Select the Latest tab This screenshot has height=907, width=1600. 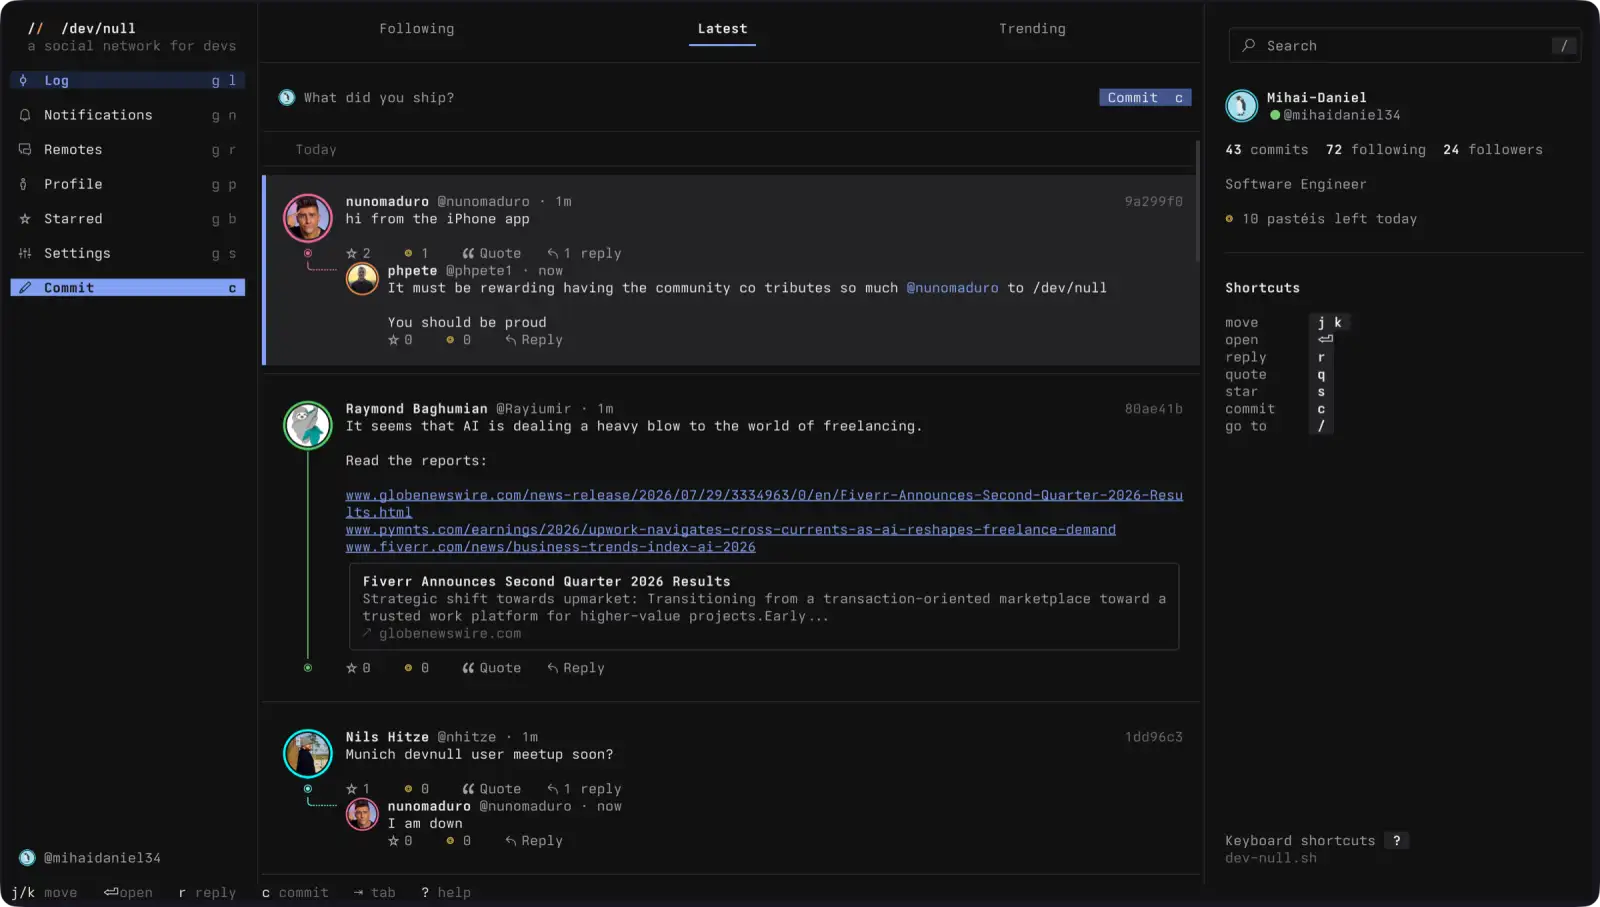(722, 29)
